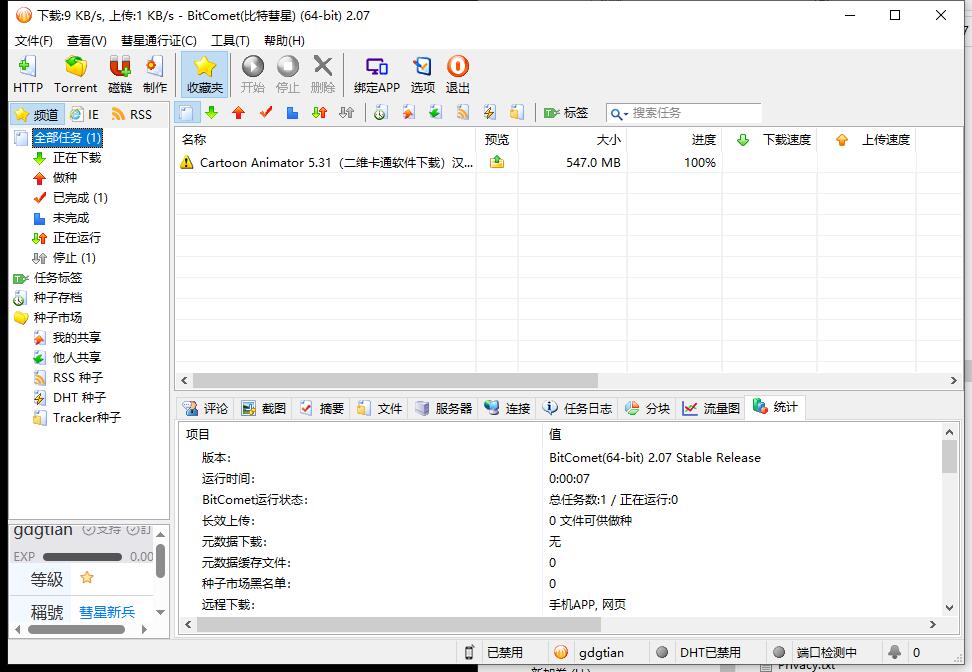Click the torrent archive filter icon
This screenshot has height=672, width=972.
pyautogui.click(x=381, y=113)
